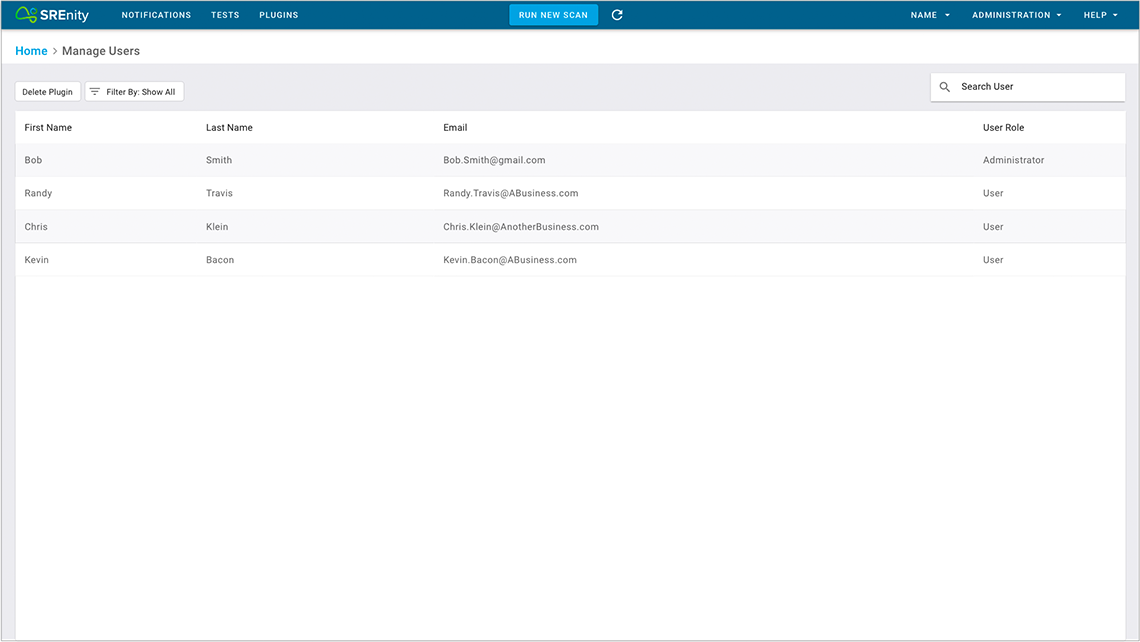Sort by the Email column header
Screen dimensions: 1140x642
455,128
